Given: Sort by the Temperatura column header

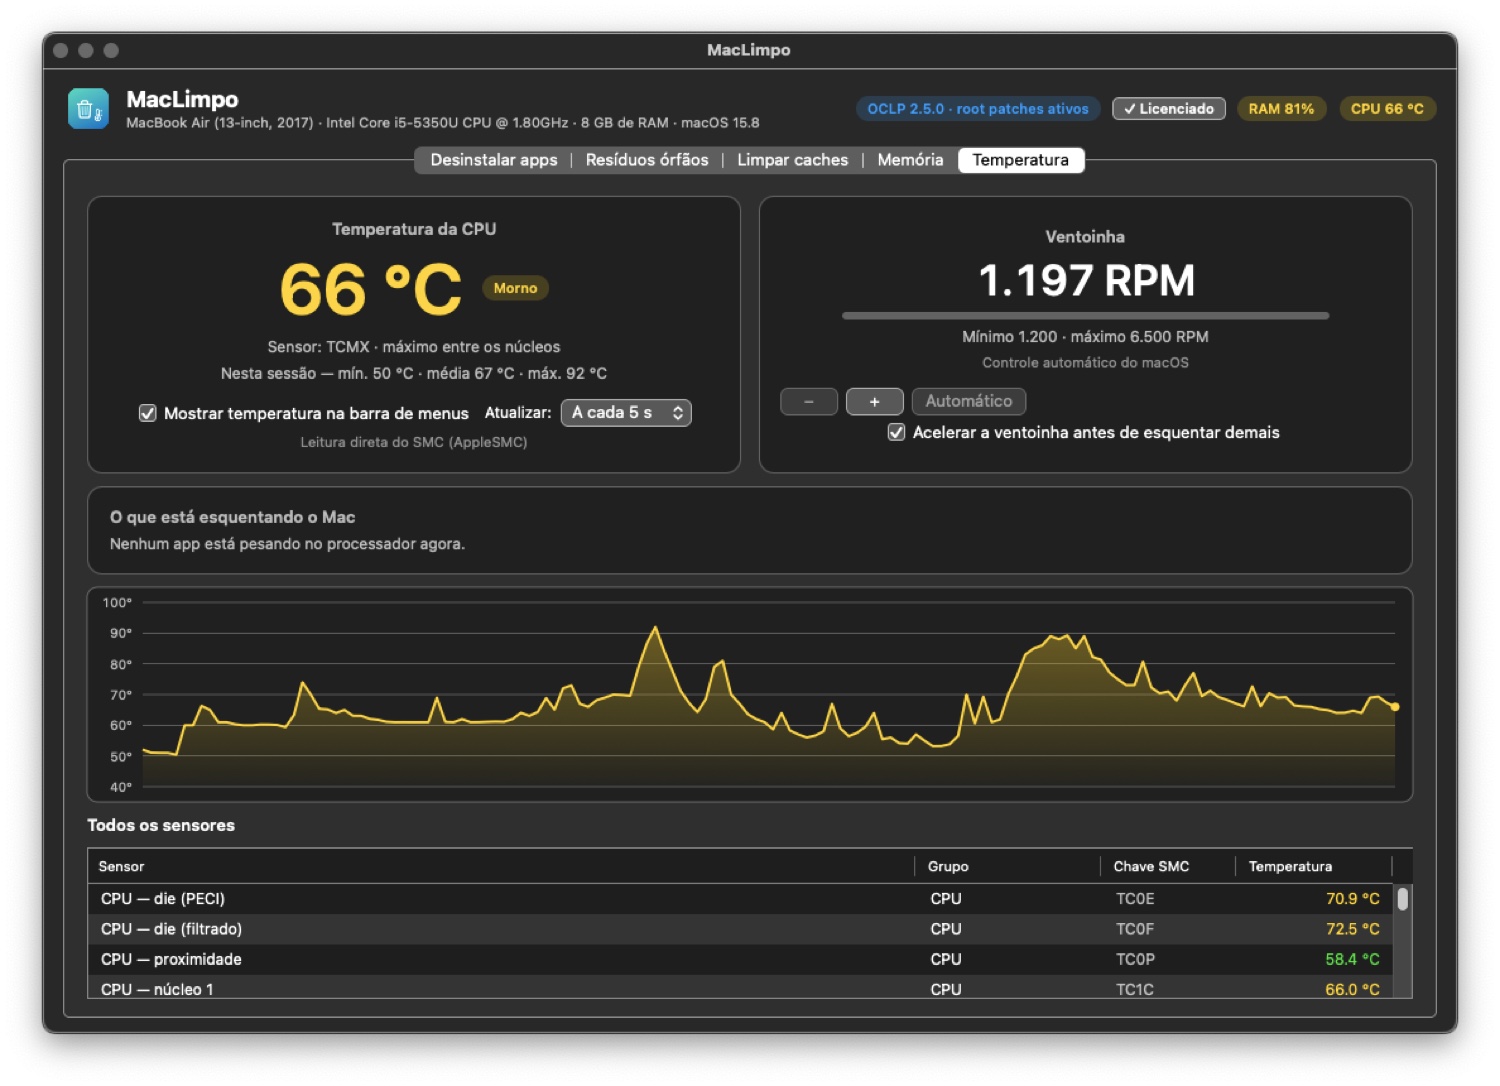Looking at the screenshot, I should click(x=1314, y=866).
